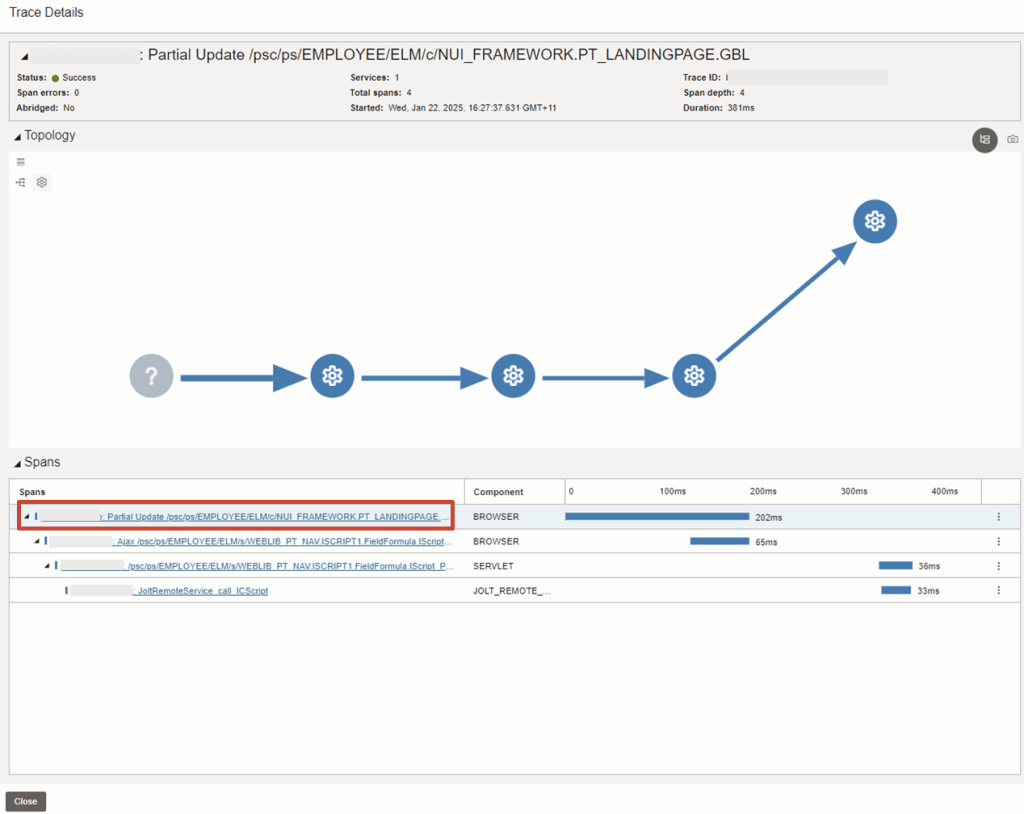Open actions menu for the 202ms span

(x=998, y=517)
